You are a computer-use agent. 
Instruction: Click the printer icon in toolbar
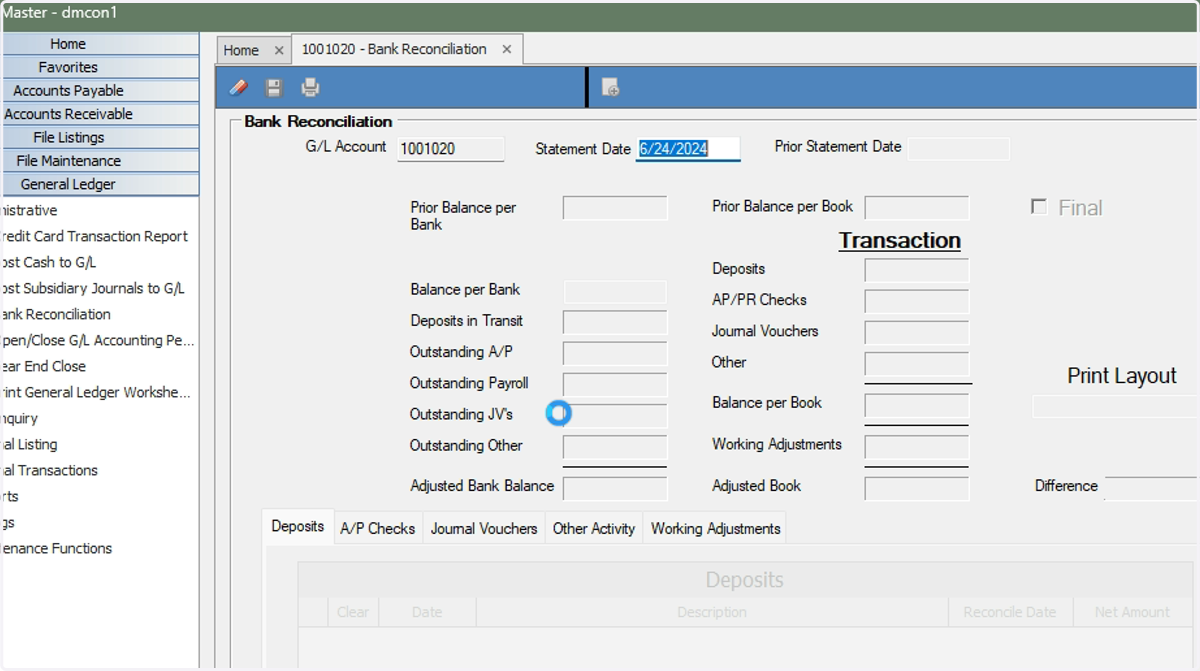[x=310, y=88]
